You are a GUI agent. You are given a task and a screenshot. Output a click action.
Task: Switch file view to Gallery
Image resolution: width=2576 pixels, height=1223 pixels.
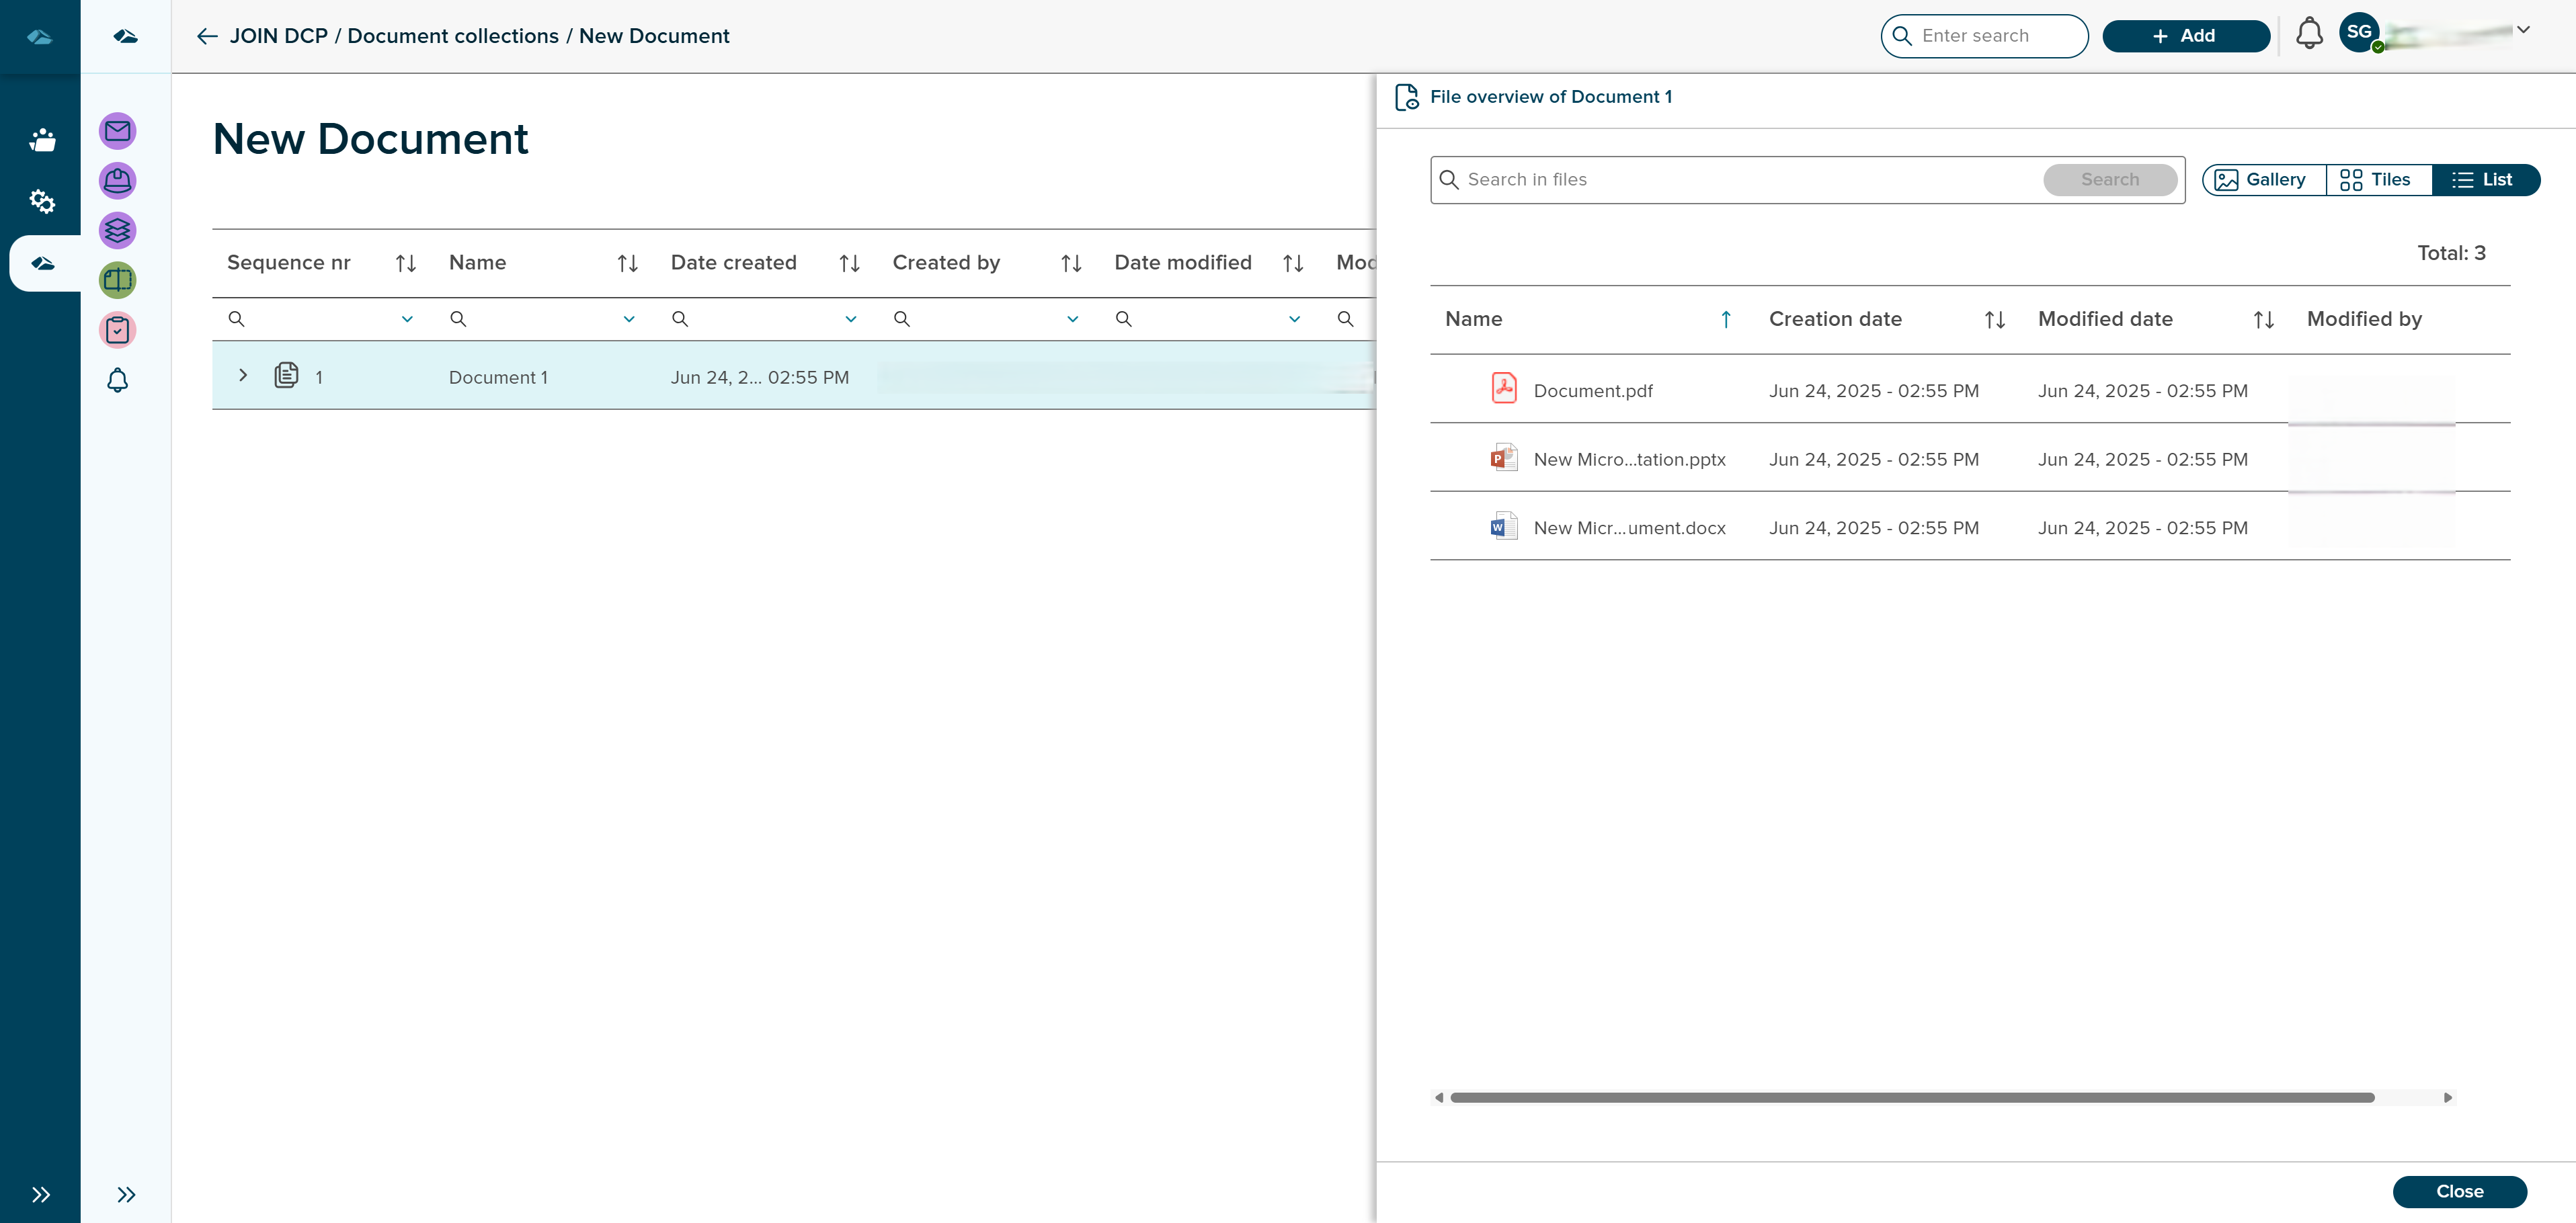coord(2263,180)
